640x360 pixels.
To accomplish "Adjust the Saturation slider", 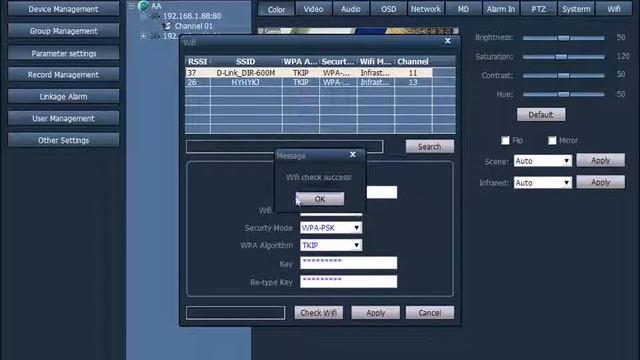I will click(564, 57).
